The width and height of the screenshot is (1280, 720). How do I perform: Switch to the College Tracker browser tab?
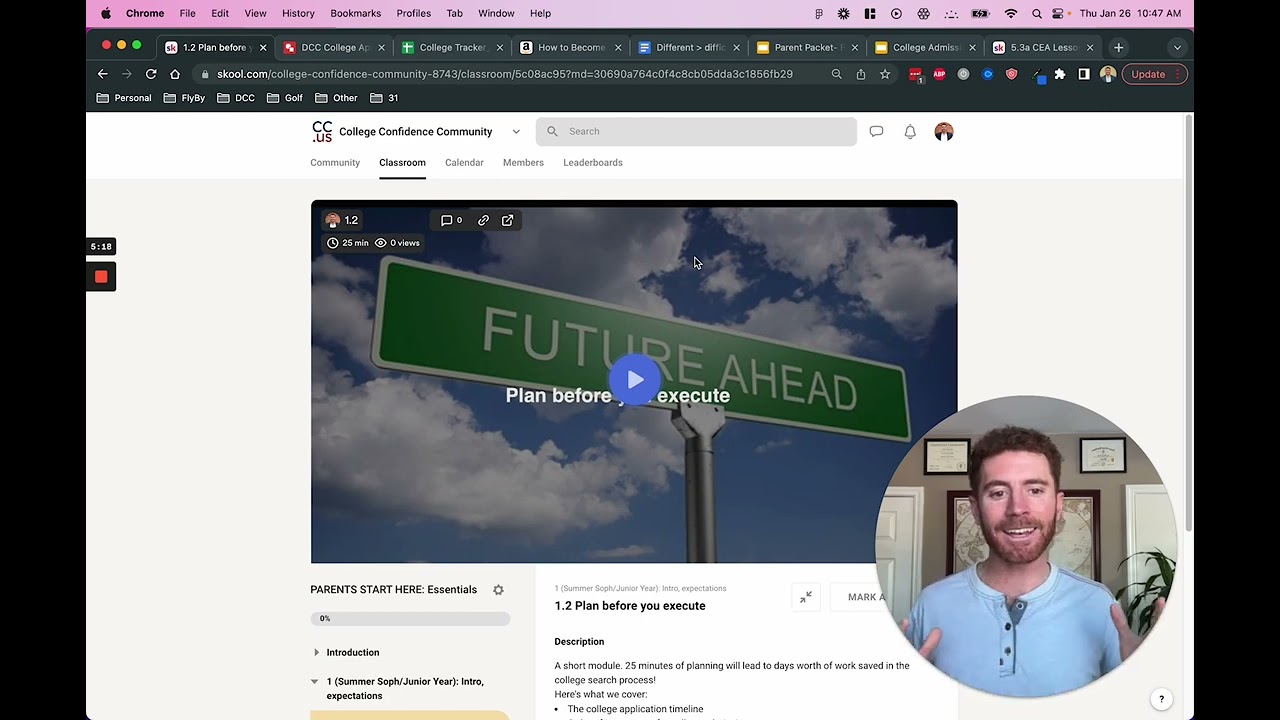coord(451,47)
